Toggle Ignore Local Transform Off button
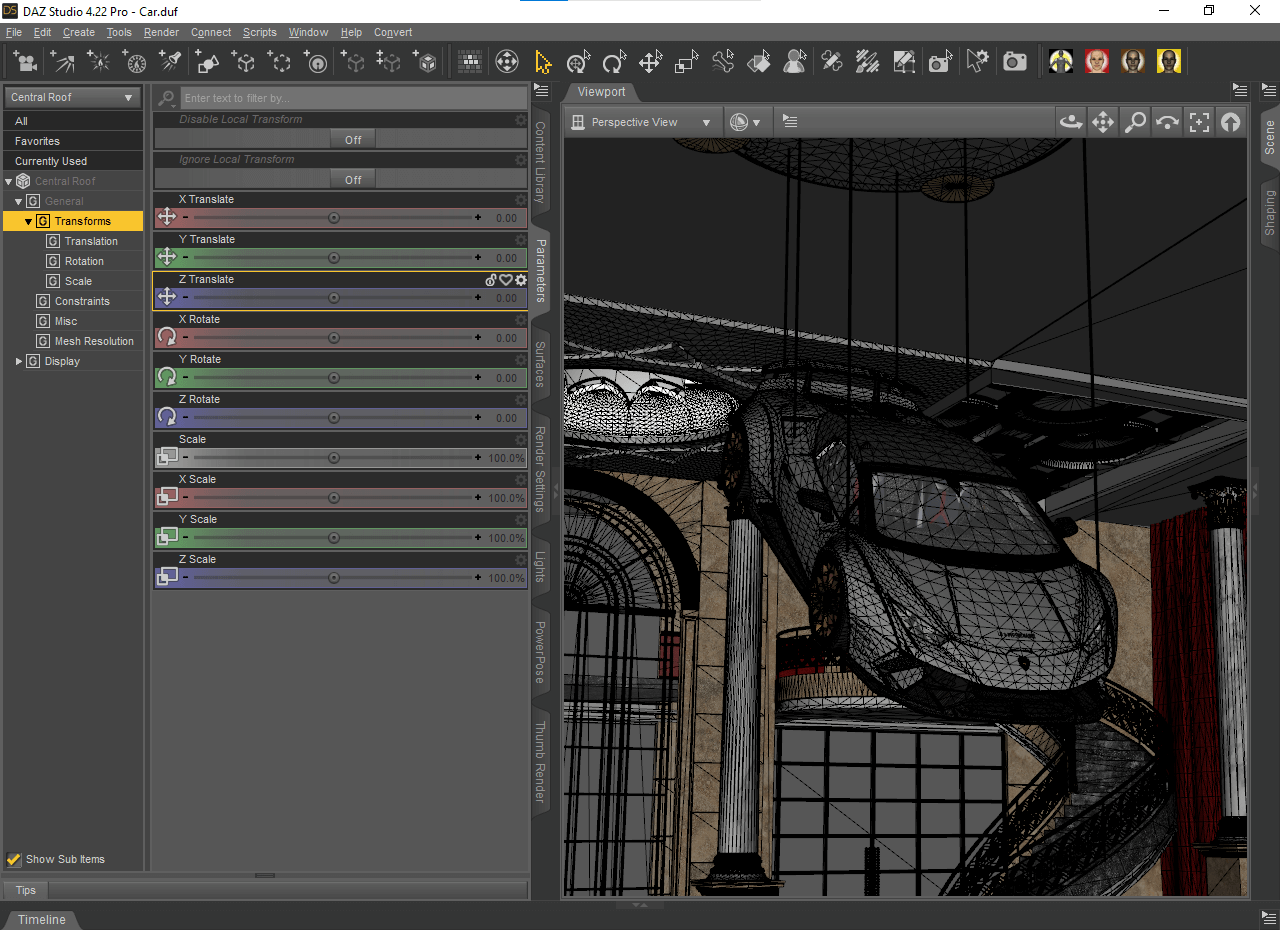Screen dimensions: 1280x930 [353, 180]
